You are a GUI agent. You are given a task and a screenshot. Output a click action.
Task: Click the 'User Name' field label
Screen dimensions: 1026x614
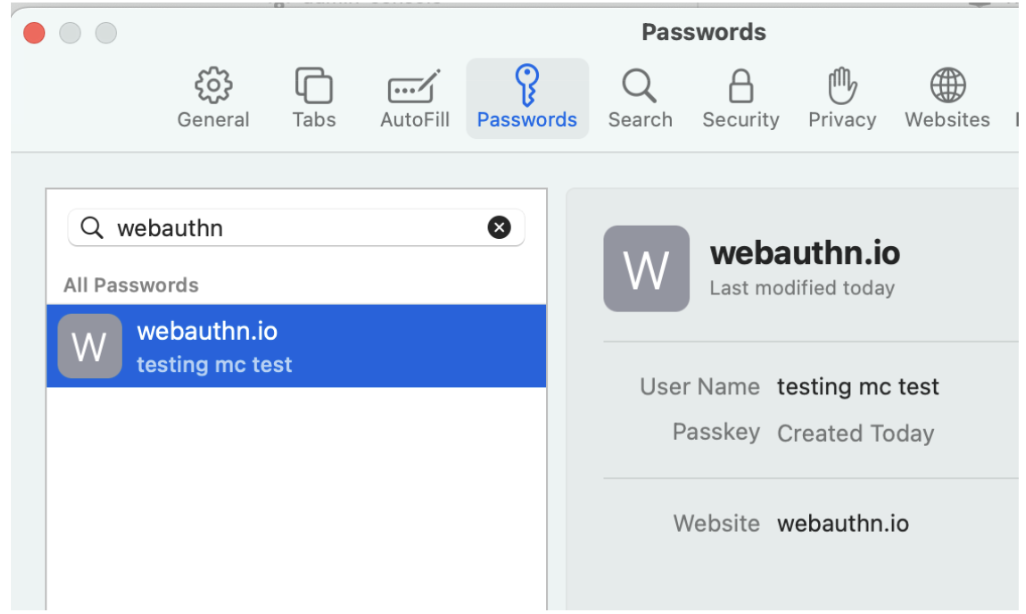(x=699, y=387)
